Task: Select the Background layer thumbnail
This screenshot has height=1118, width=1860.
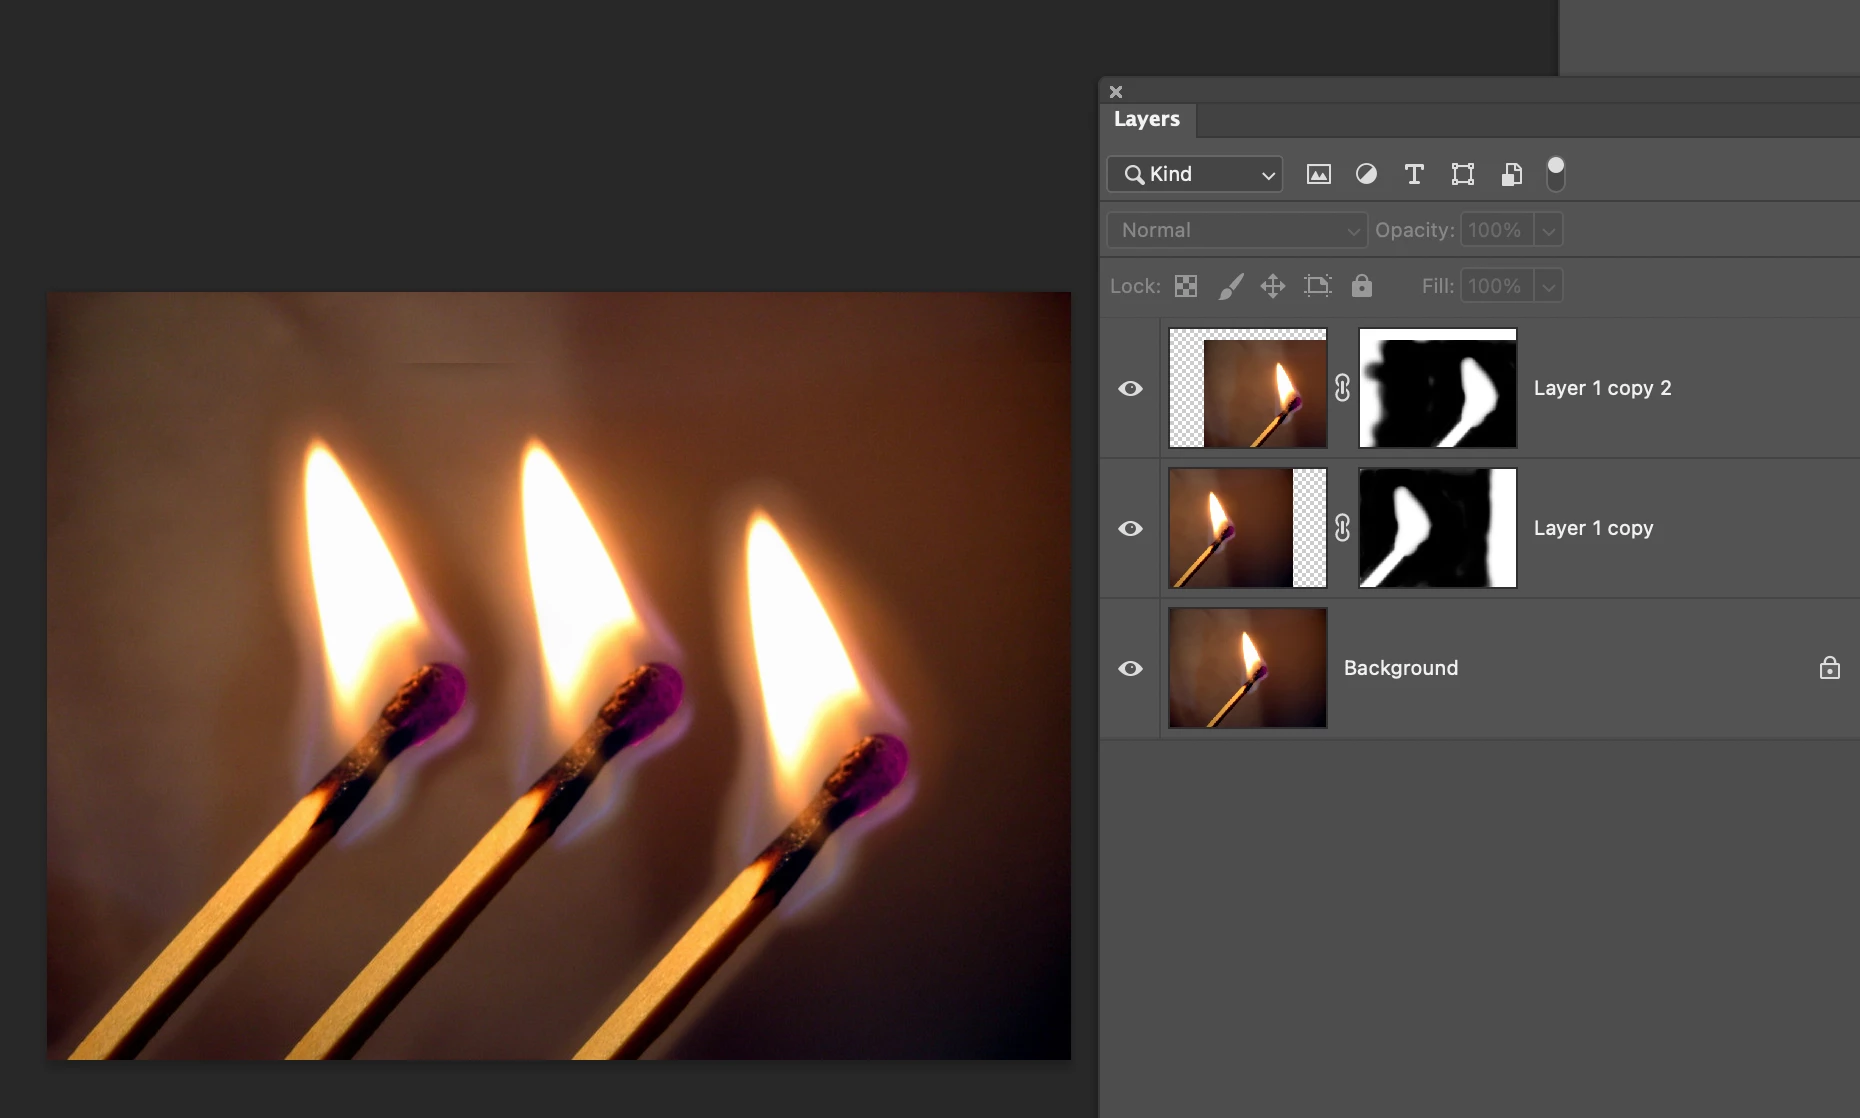Action: coord(1248,668)
